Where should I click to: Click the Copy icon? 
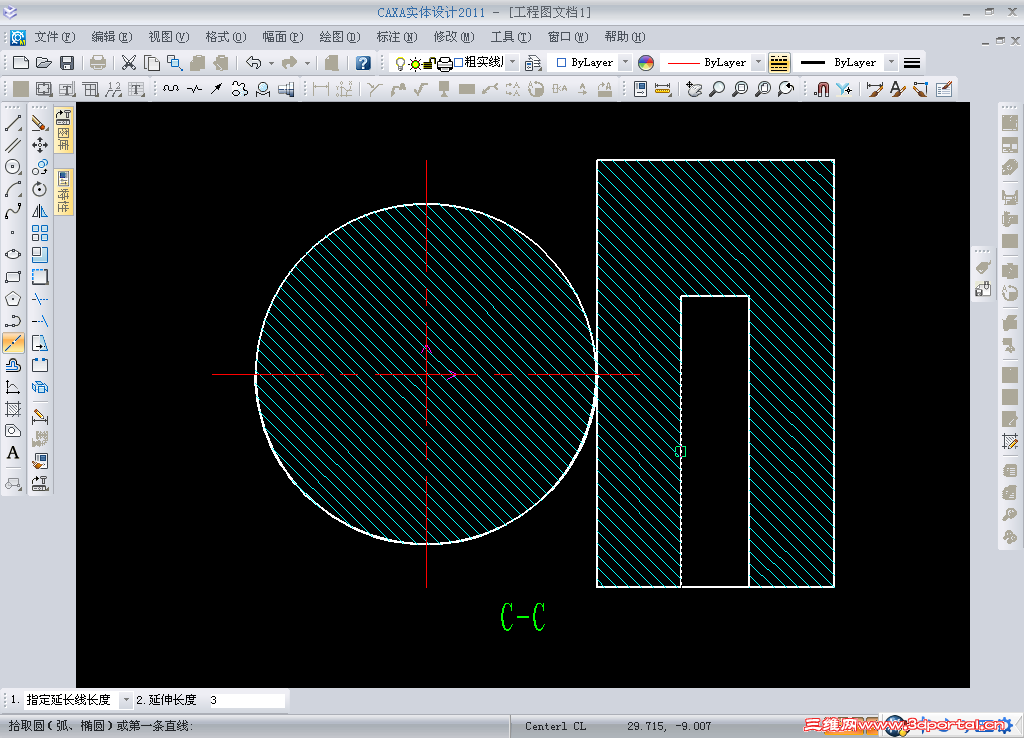152,63
